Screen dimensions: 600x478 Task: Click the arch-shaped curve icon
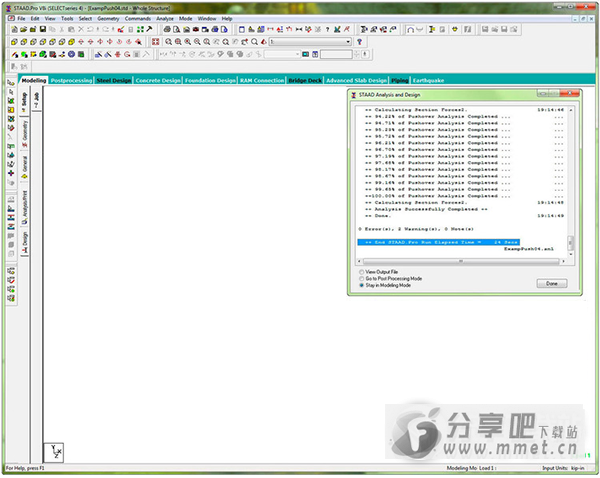click(410, 29)
